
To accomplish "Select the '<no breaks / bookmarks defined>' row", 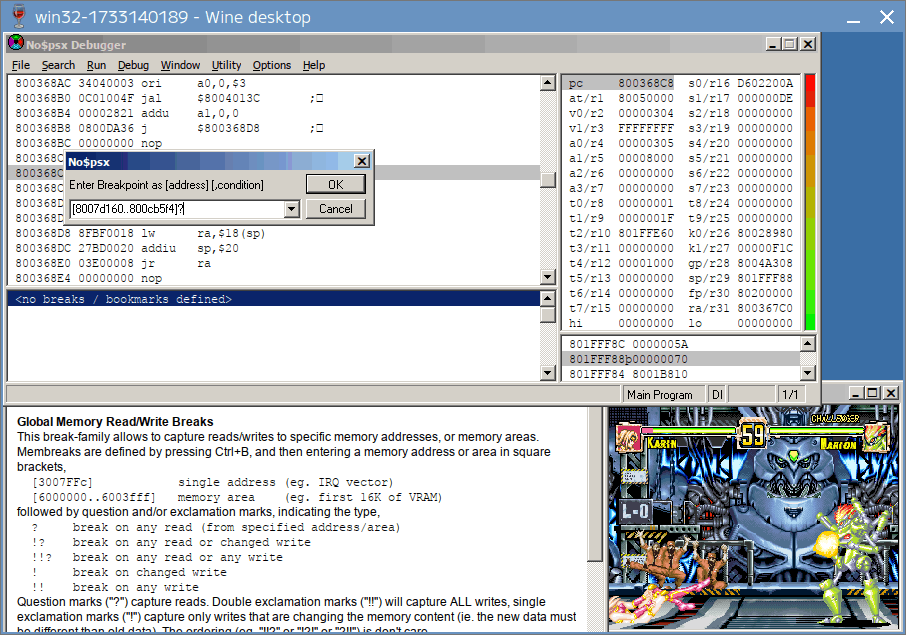I will pos(274,299).
